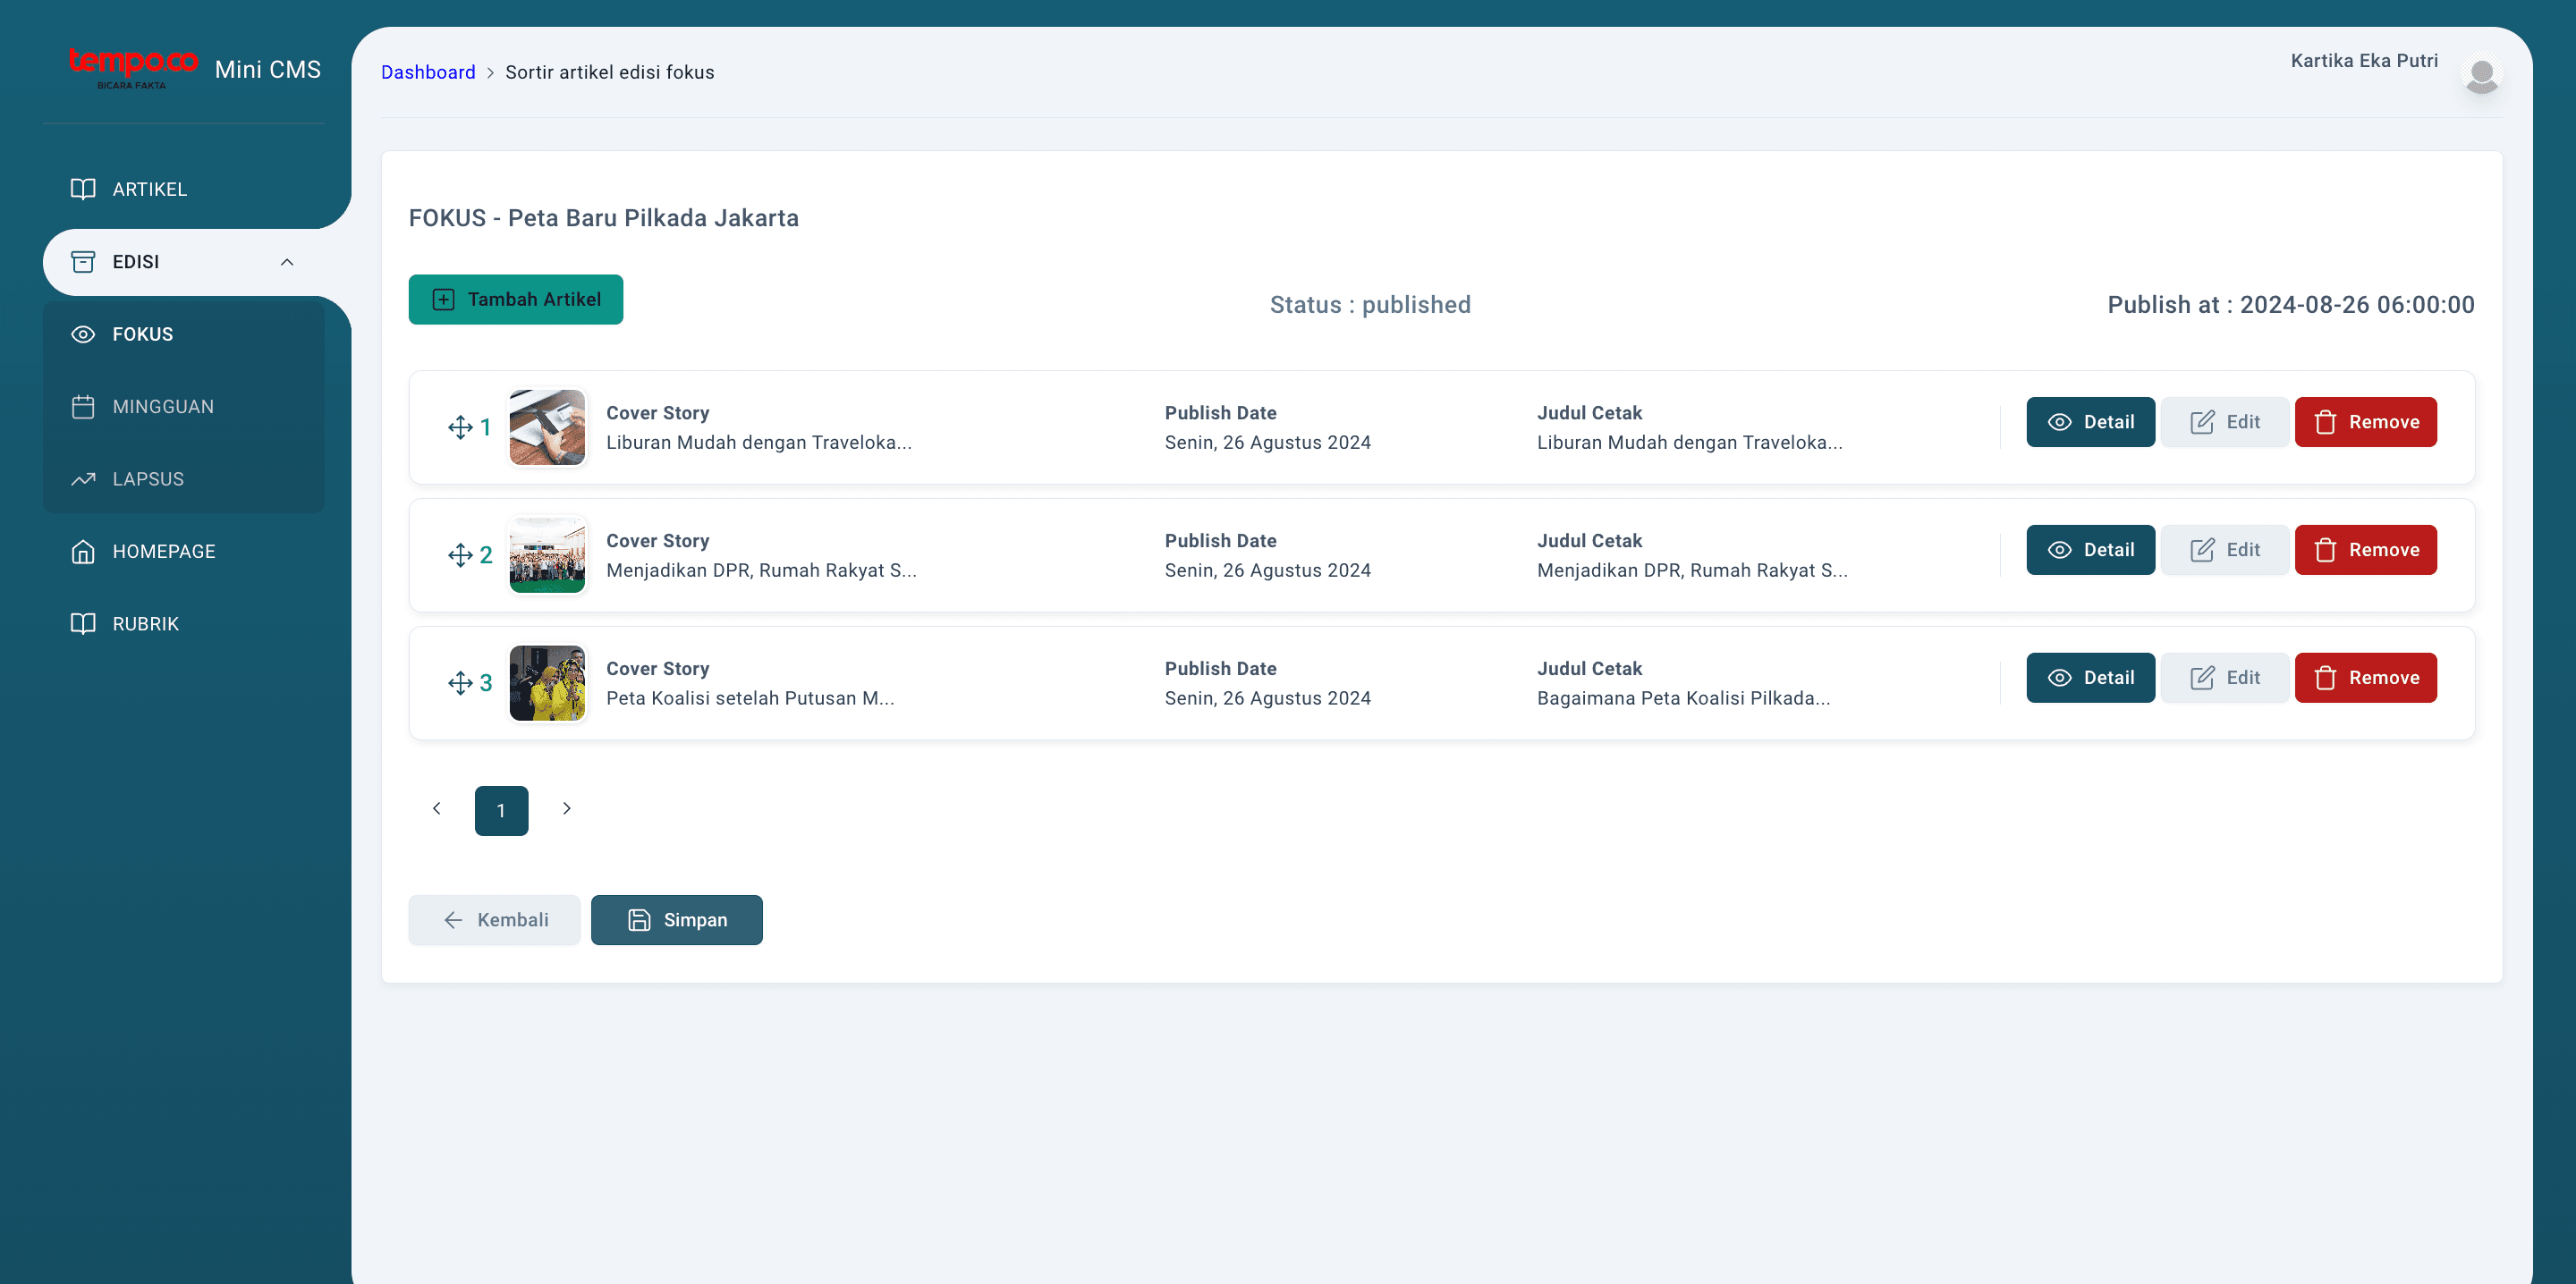Collapse the EDISI sidebar menu
The image size is (2576, 1284).
(x=287, y=262)
